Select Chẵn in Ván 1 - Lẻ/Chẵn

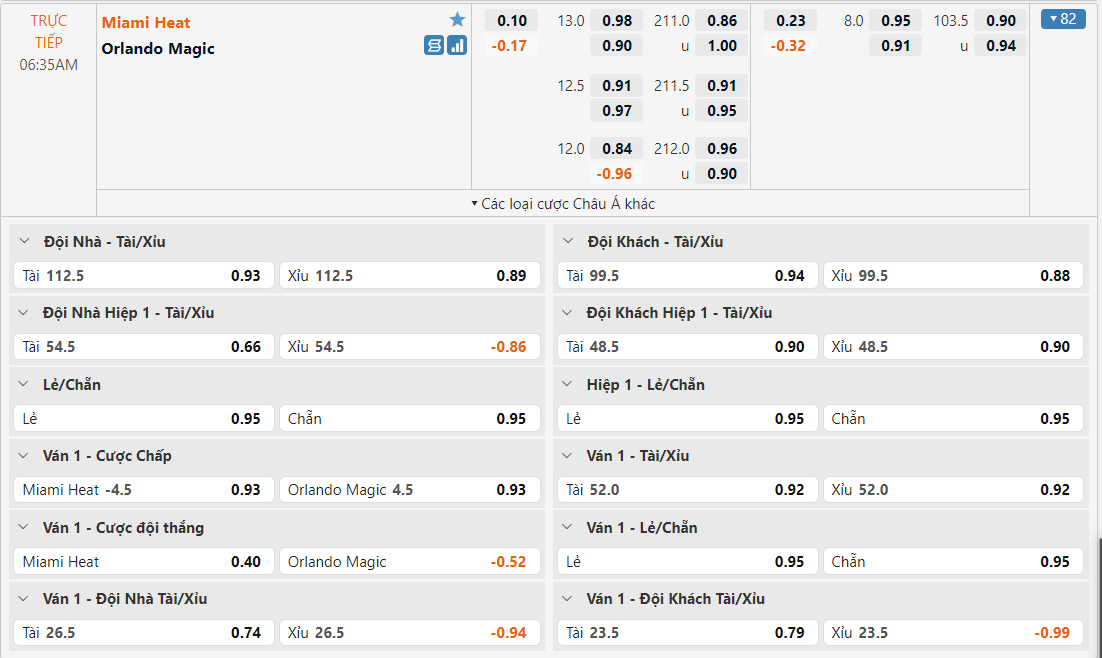[953, 562]
